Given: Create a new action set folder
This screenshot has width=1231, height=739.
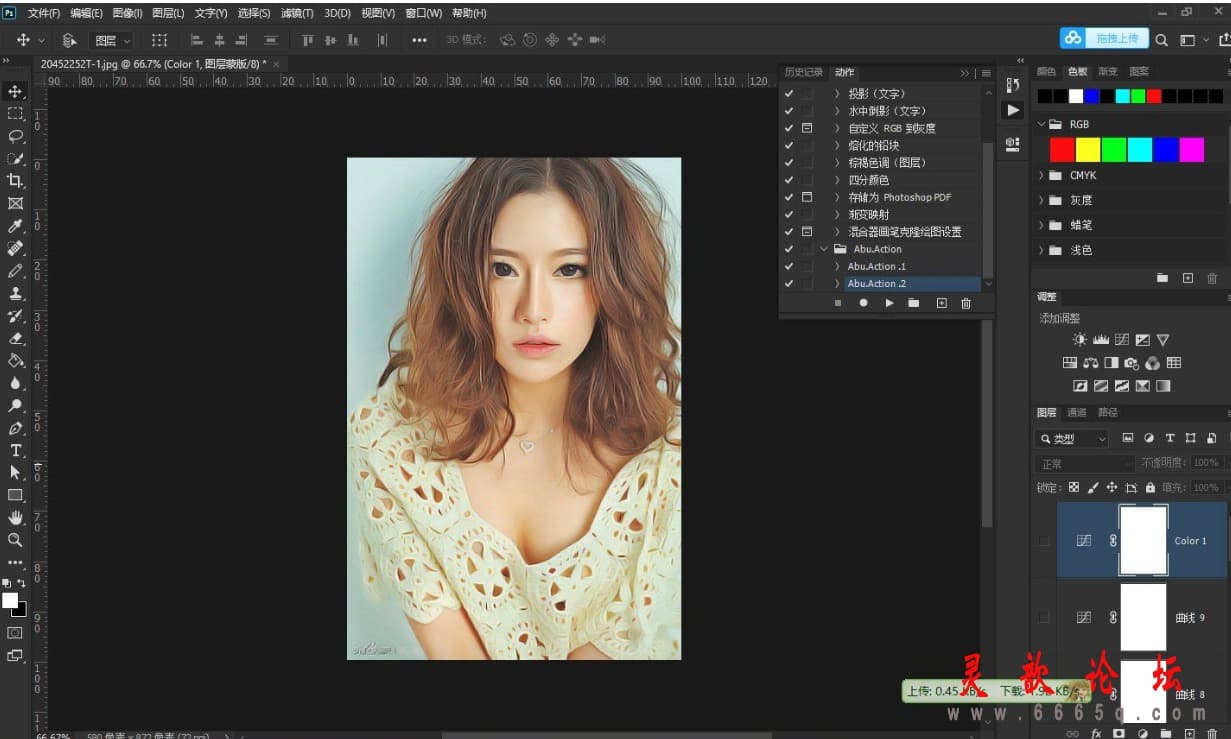Looking at the screenshot, I should (x=914, y=303).
